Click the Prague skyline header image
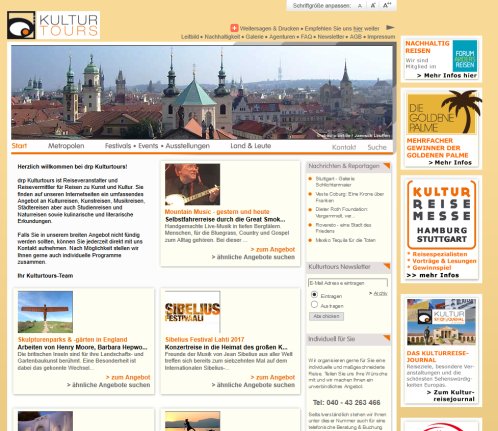The height and width of the screenshot is (431, 498). (x=202, y=92)
